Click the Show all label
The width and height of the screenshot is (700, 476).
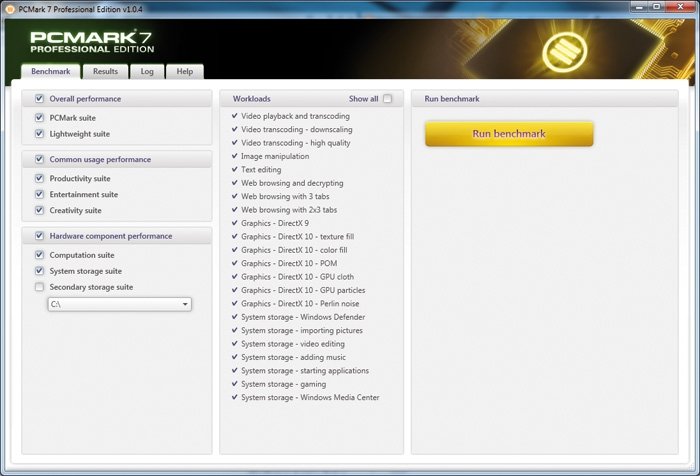363,99
